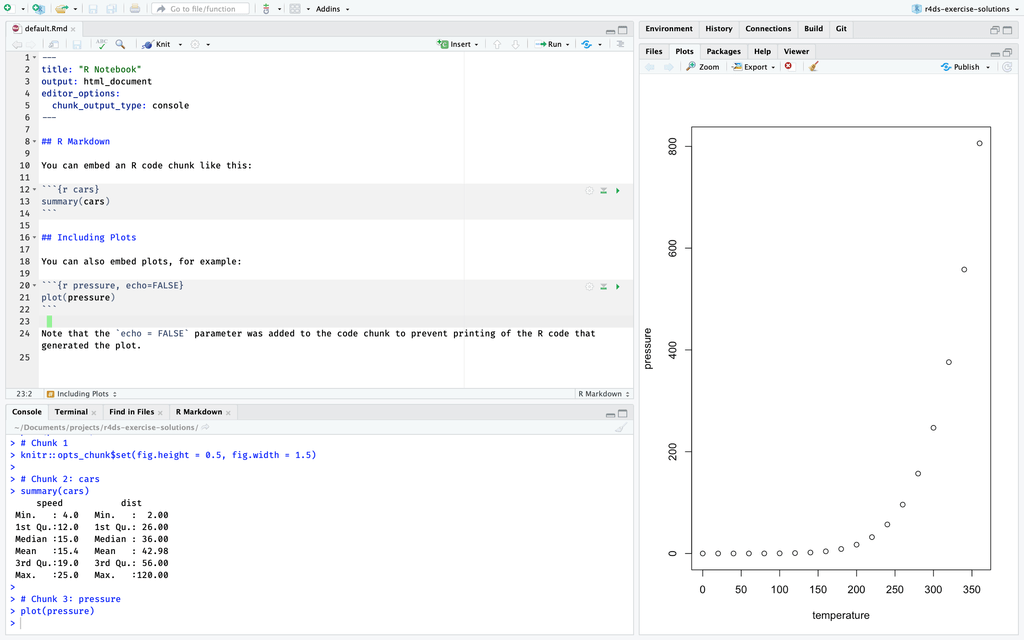Collapse the R Markdown heading fold arrow
1024x640 pixels.
click(35, 142)
